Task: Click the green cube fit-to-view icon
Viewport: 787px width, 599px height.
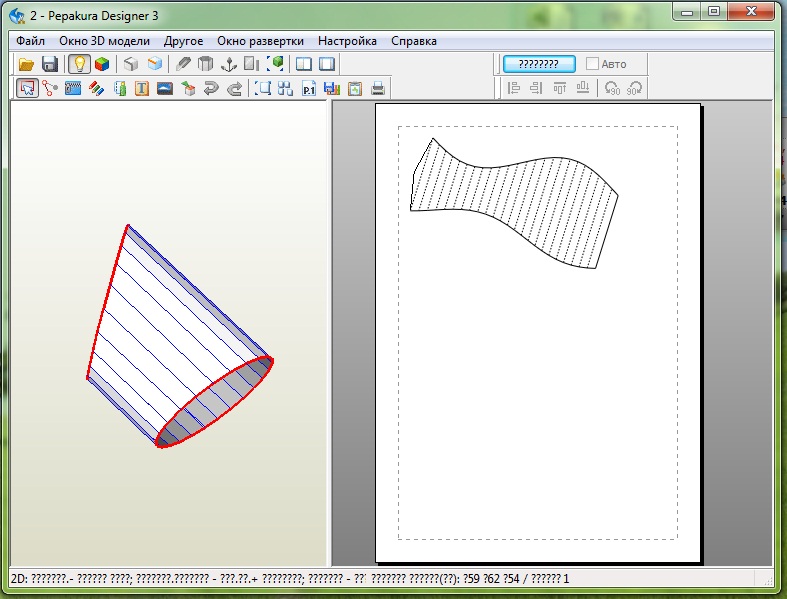Action: [x=275, y=64]
